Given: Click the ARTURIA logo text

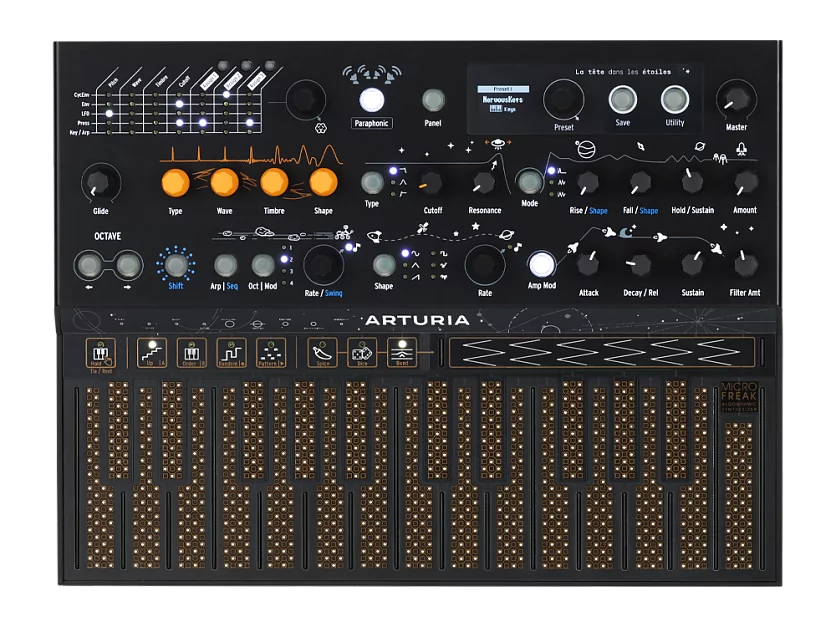Looking at the screenshot, I should pos(417,320).
